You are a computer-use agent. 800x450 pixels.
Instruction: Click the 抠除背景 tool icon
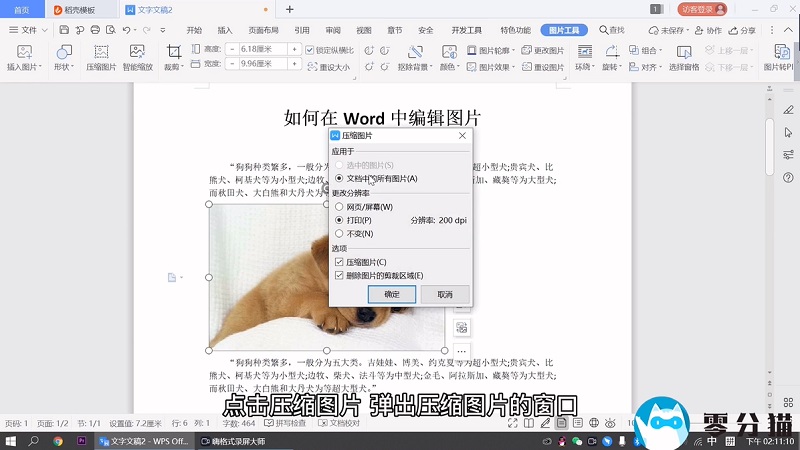(416, 51)
